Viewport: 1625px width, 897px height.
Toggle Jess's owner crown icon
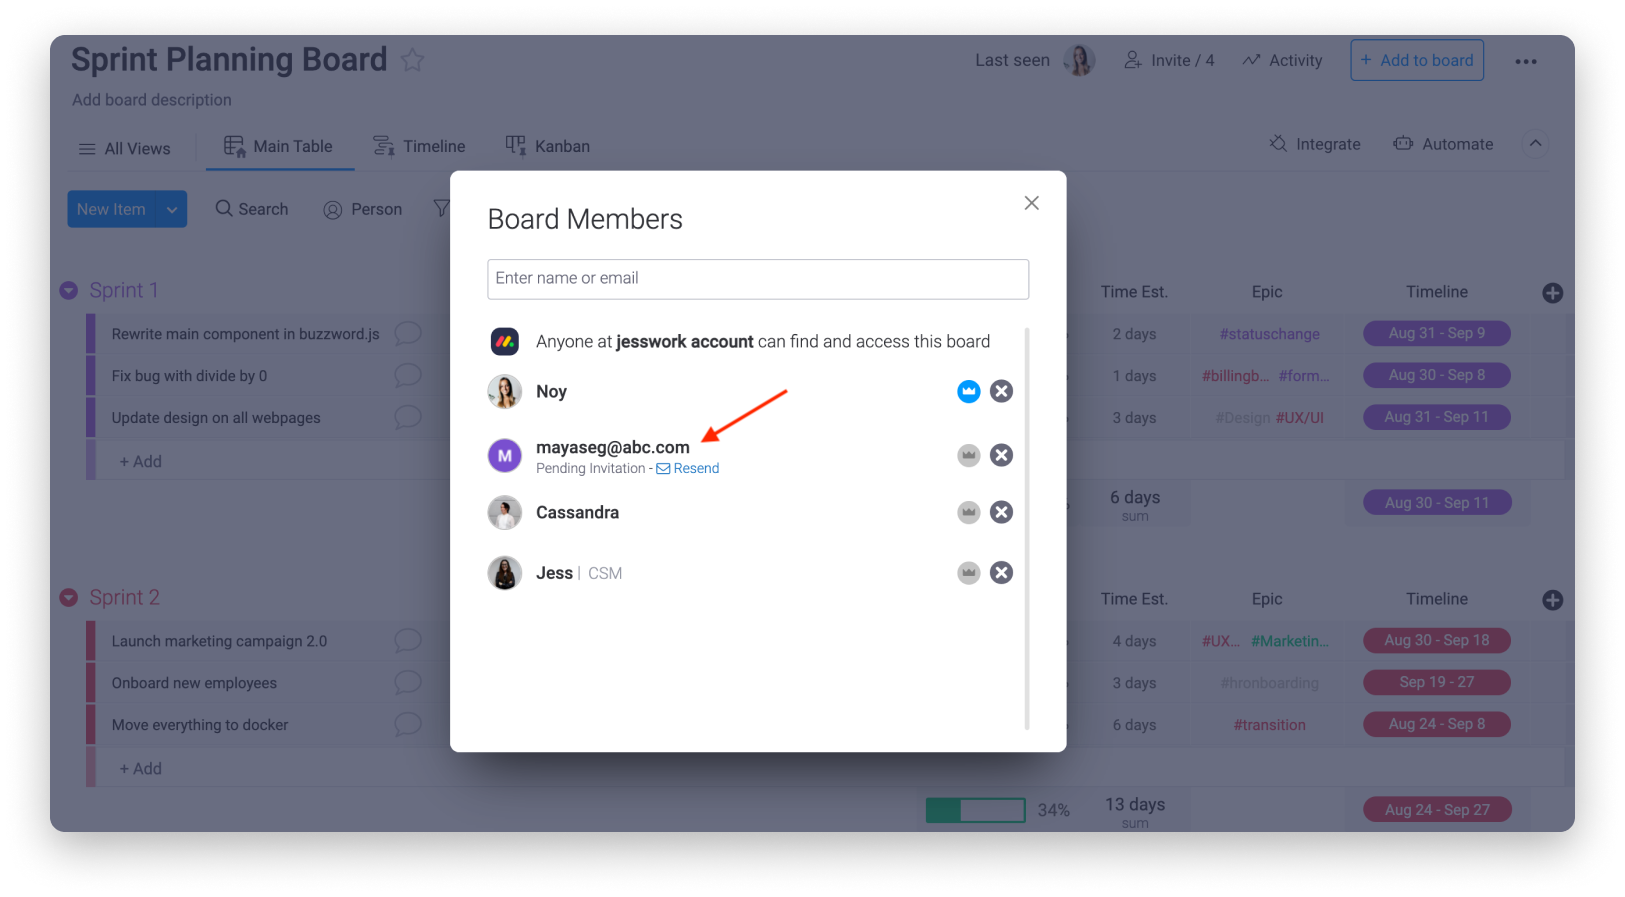pyautogui.click(x=968, y=573)
